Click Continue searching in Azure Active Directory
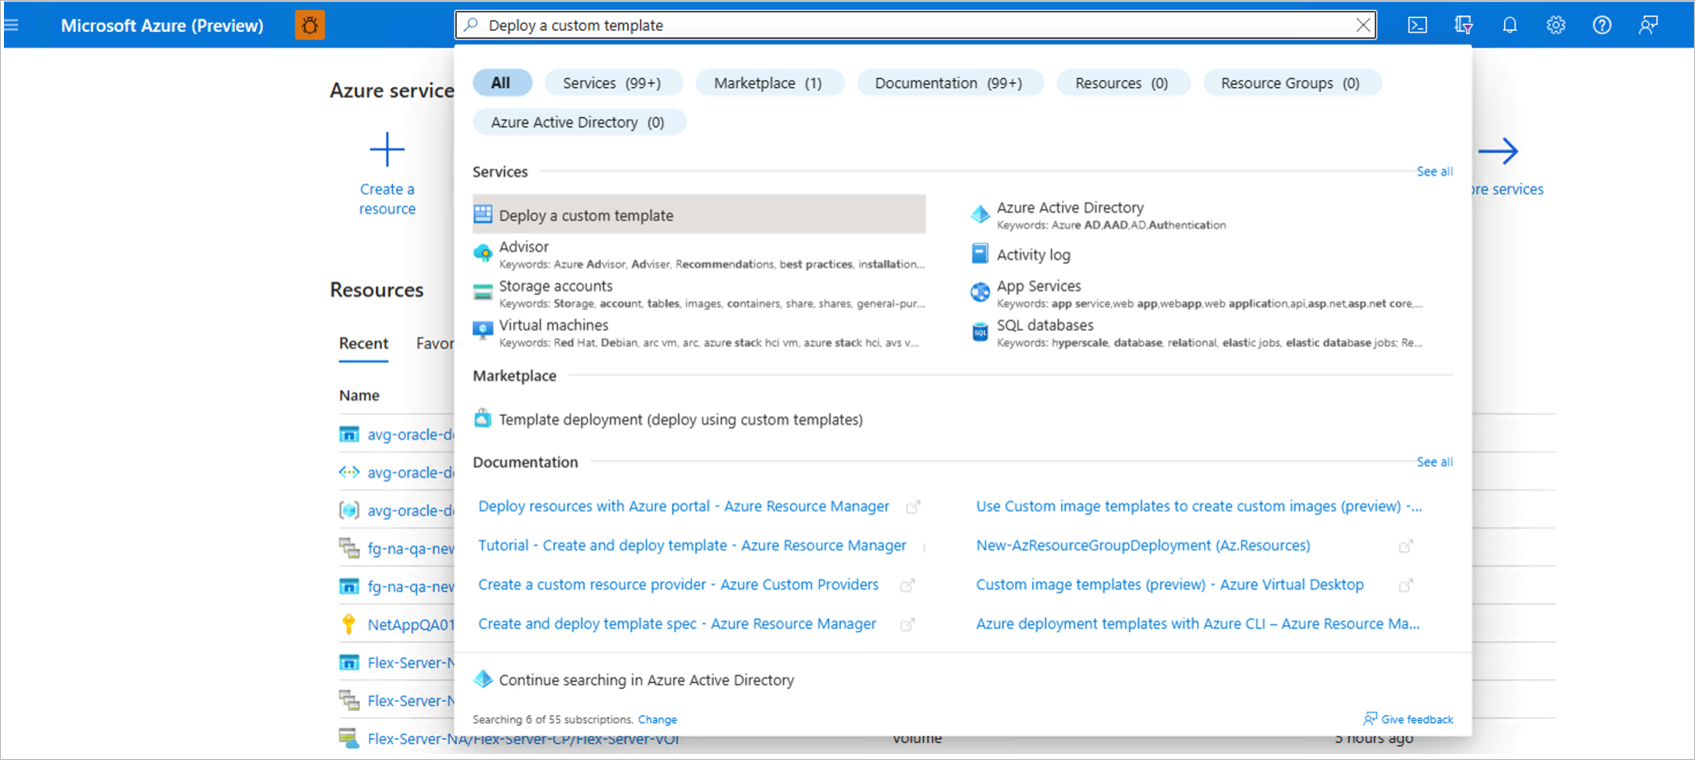The image size is (1695, 760). click(x=646, y=680)
